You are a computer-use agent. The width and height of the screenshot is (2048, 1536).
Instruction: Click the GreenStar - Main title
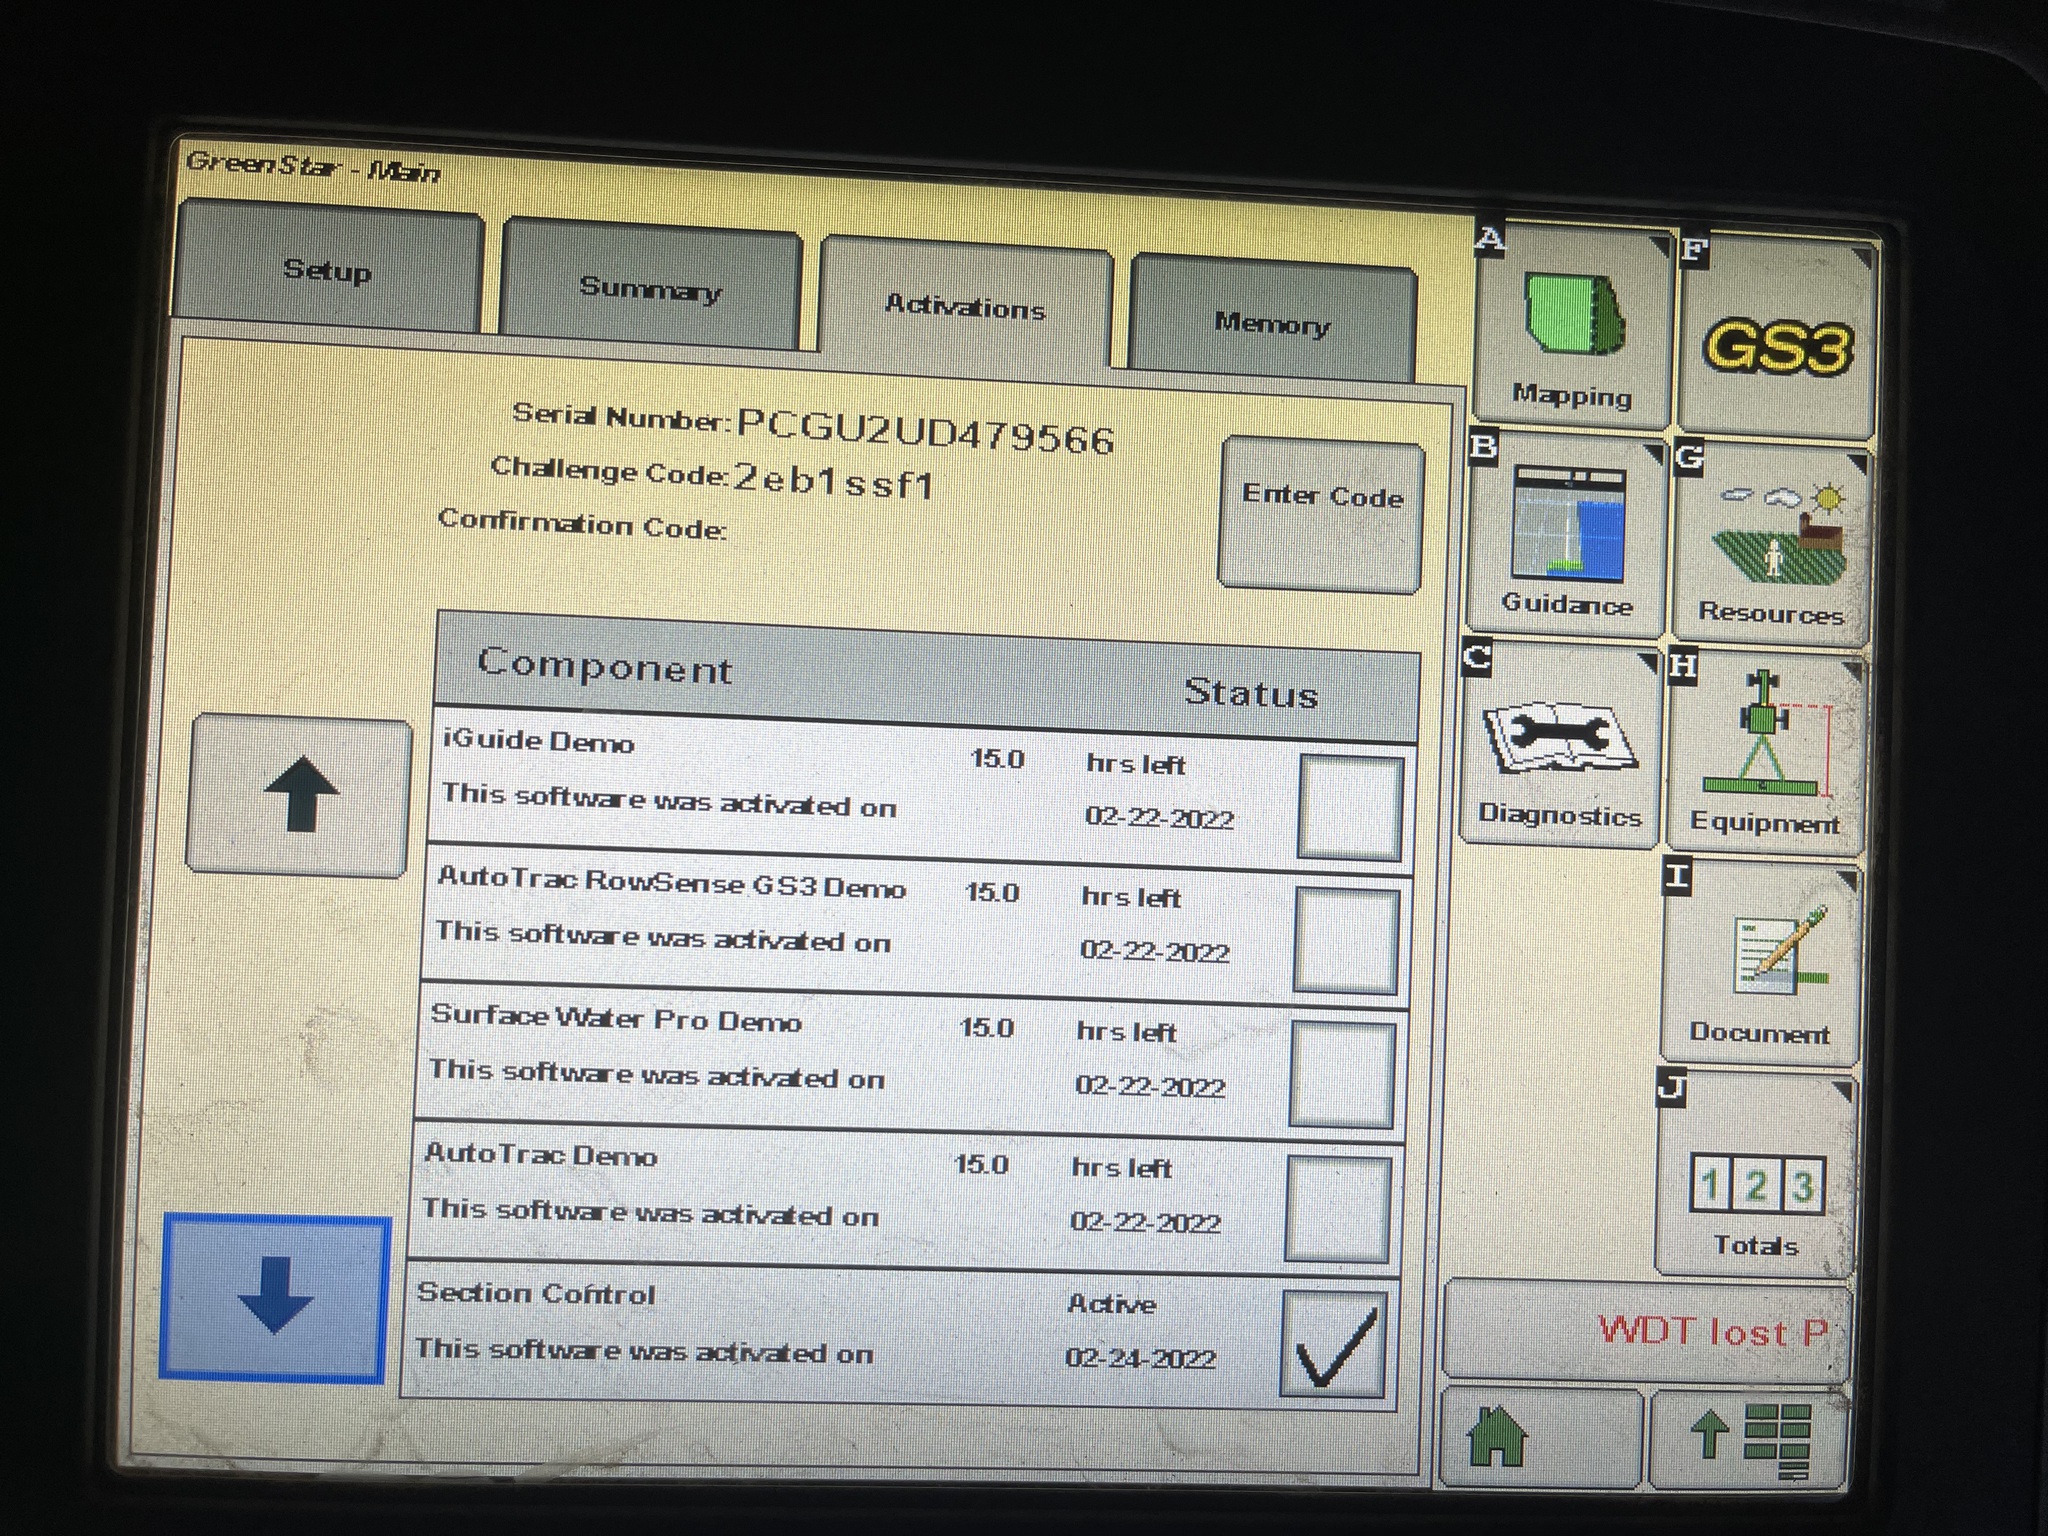[x=313, y=166]
